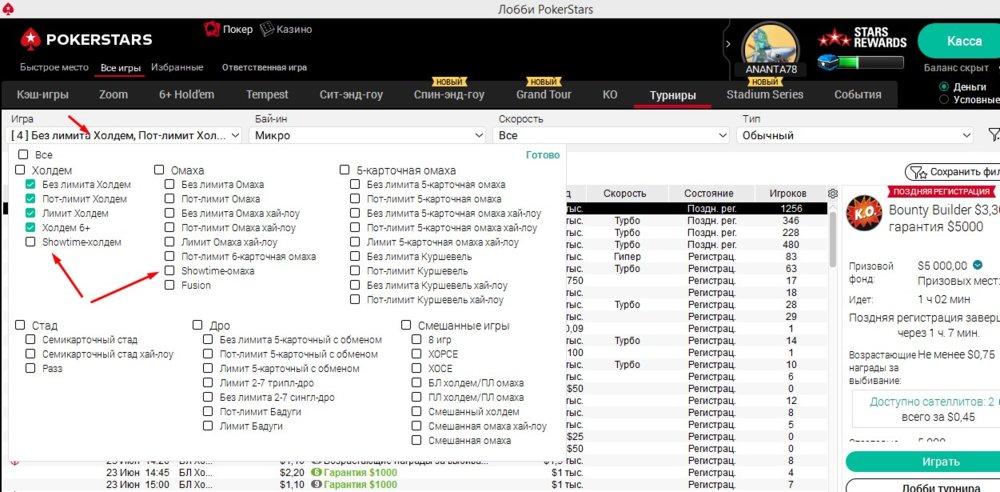Switch to the Stadium Series tab
Viewport: 1000px width, 492px height.
coord(765,94)
